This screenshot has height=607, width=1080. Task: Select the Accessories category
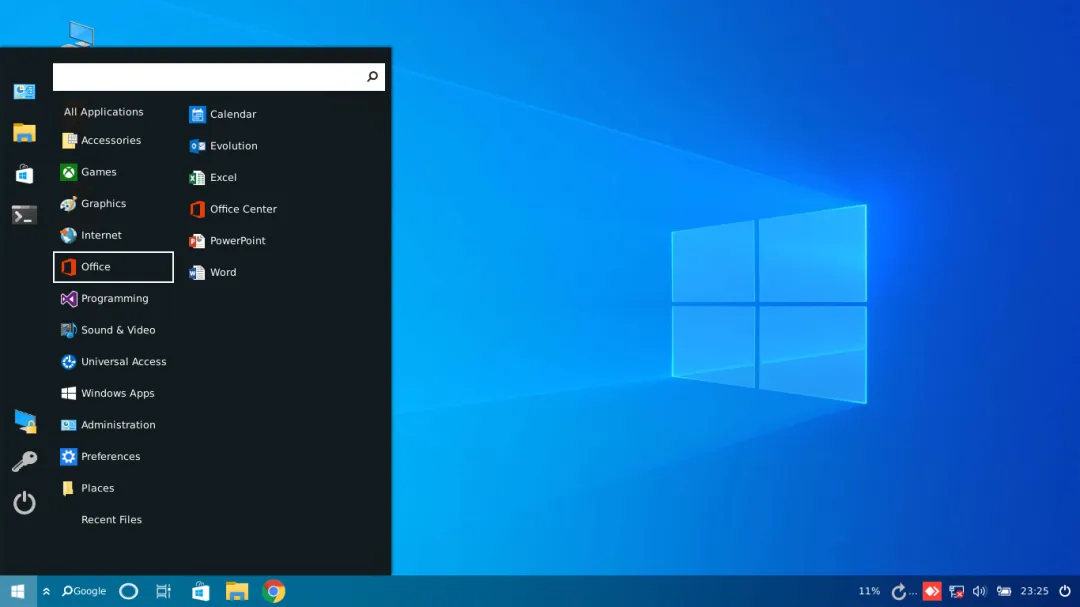point(113,141)
